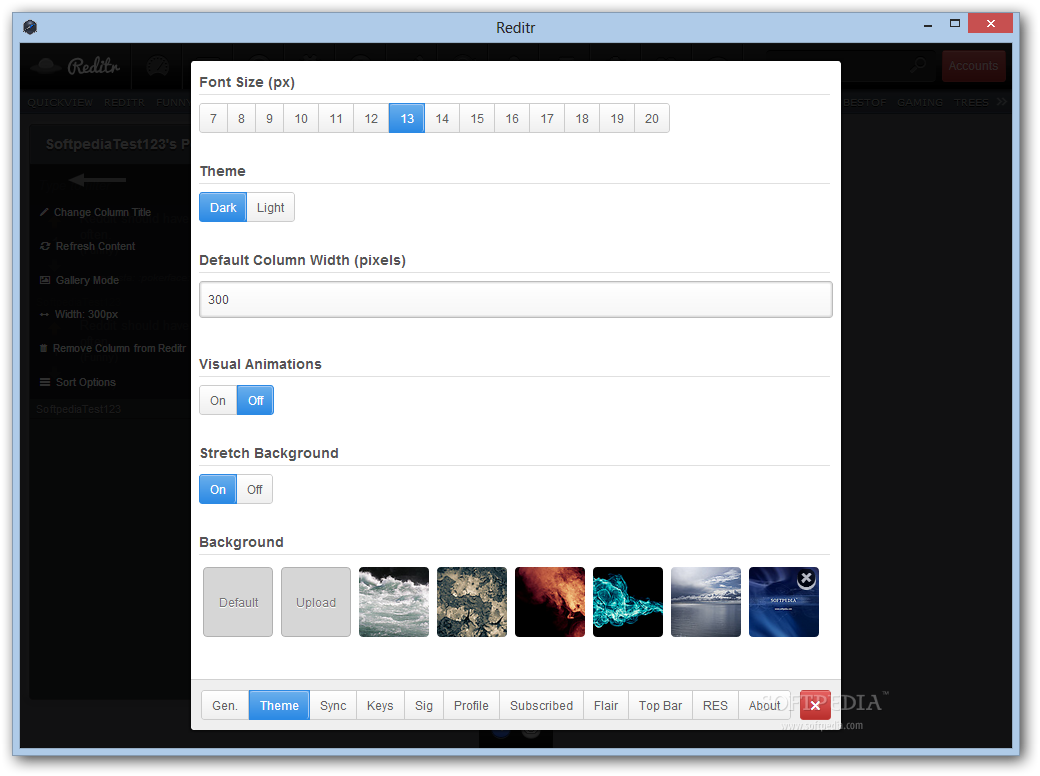
Task: Open the Sync settings tab
Action: [333, 706]
